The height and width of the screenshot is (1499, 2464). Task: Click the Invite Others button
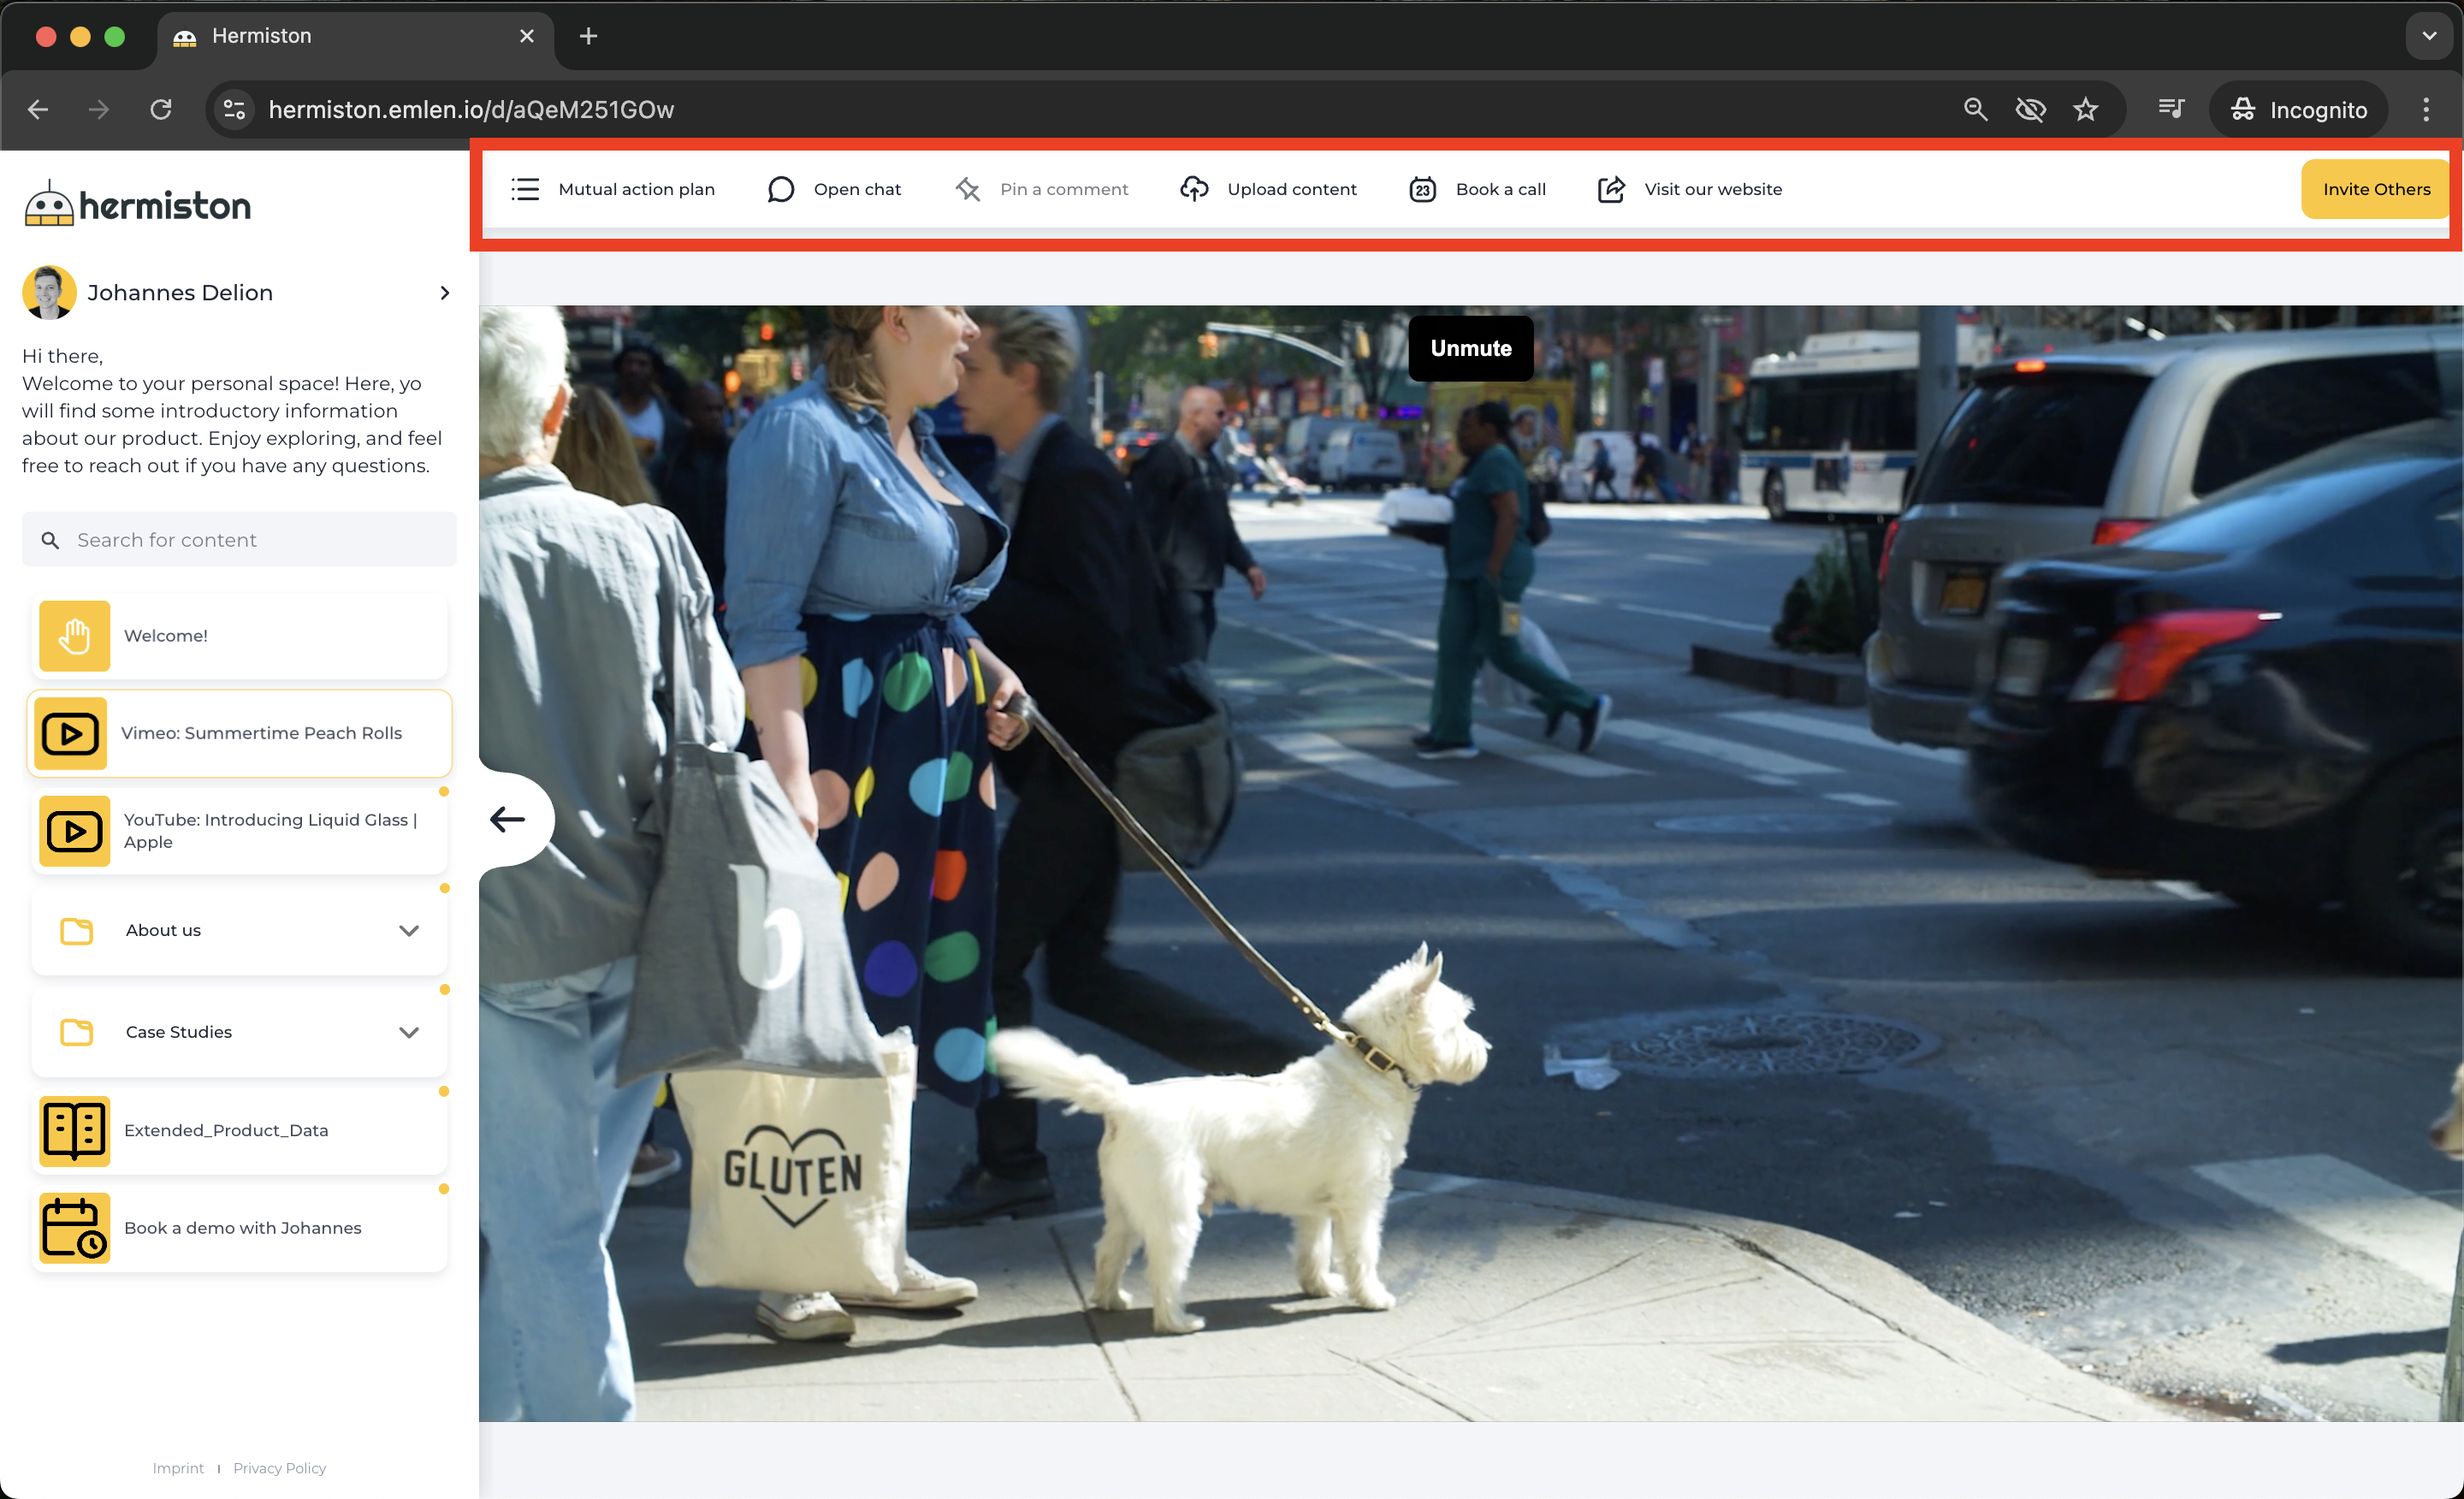2375,189
